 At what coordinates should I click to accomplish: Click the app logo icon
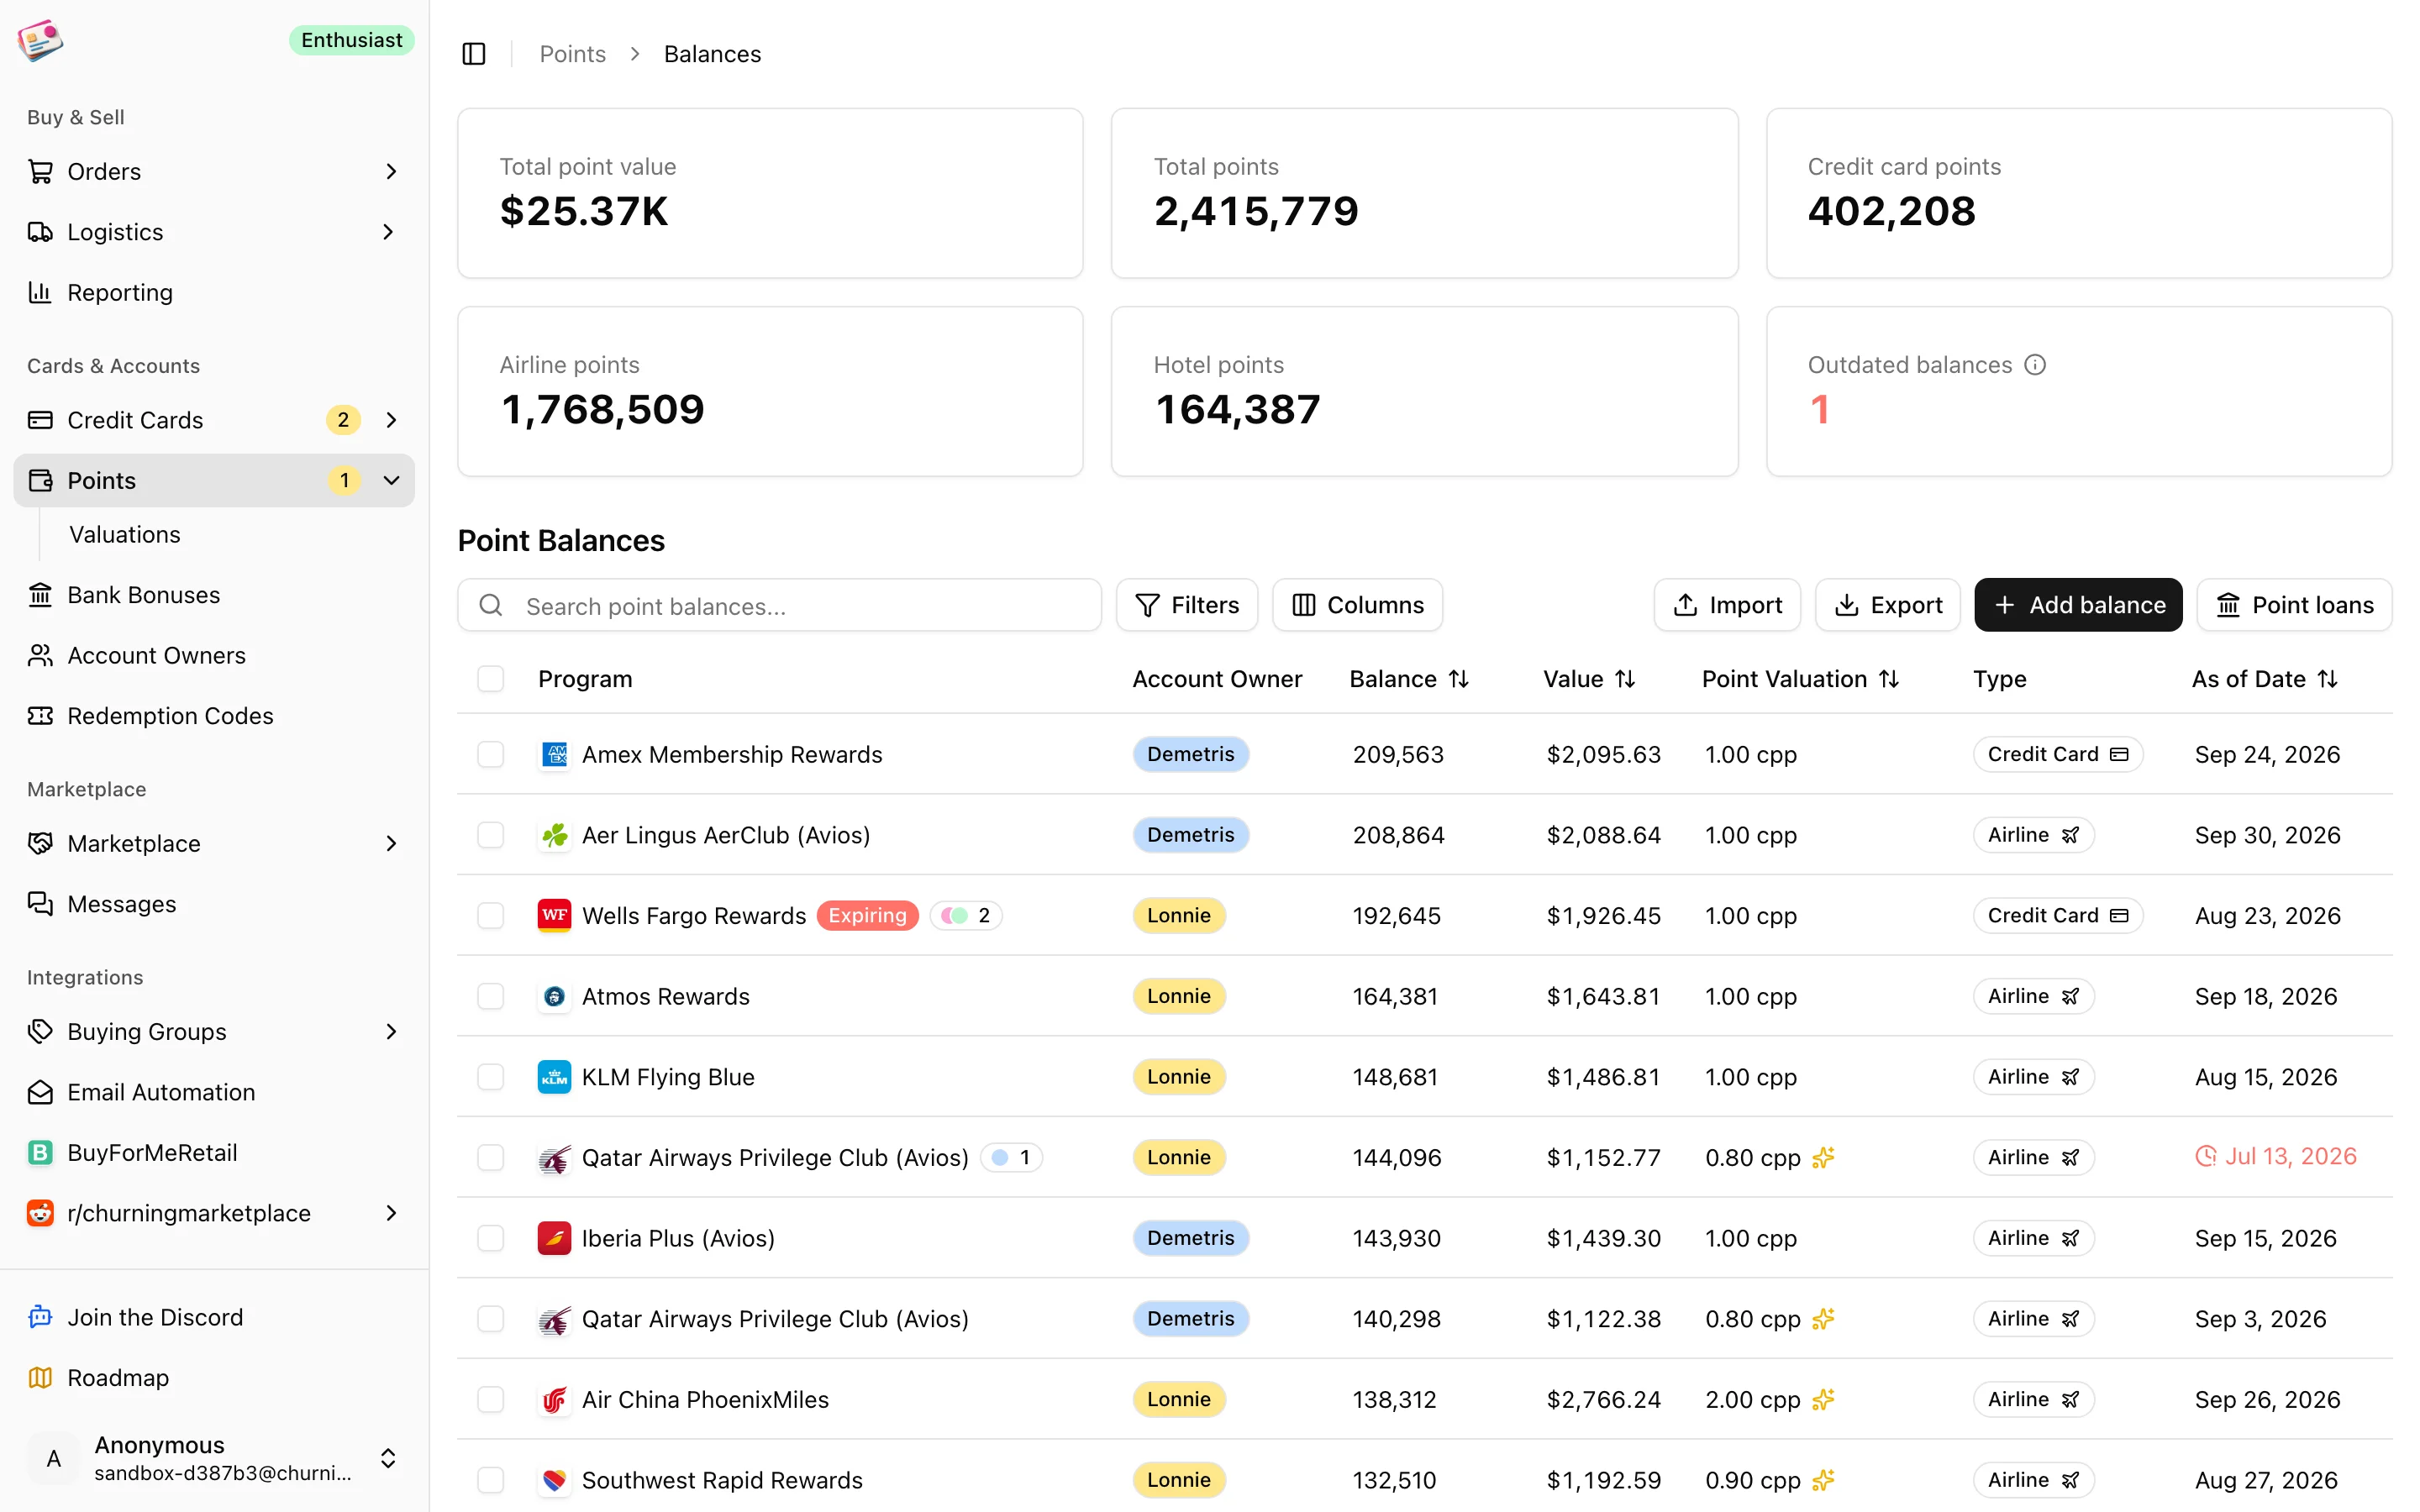[40, 40]
